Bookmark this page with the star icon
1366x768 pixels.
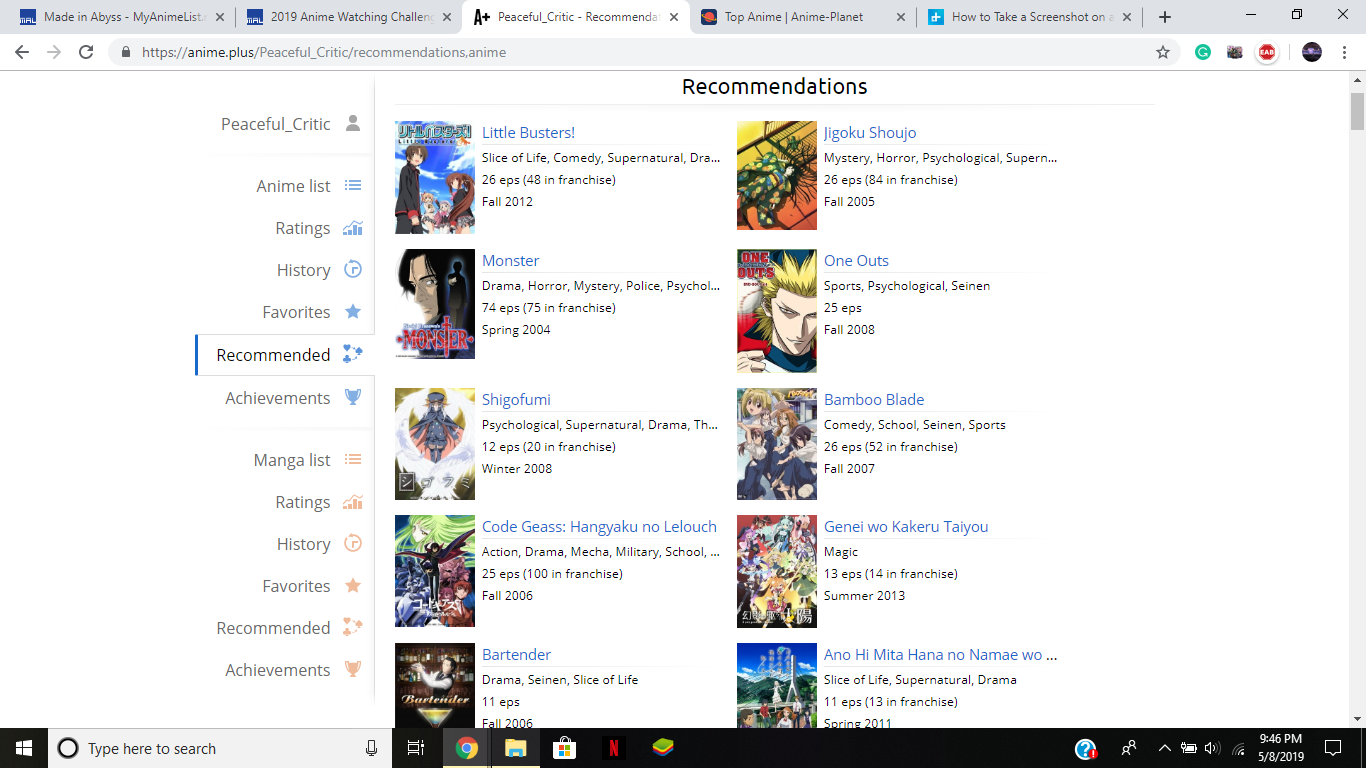(x=1163, y=52)
